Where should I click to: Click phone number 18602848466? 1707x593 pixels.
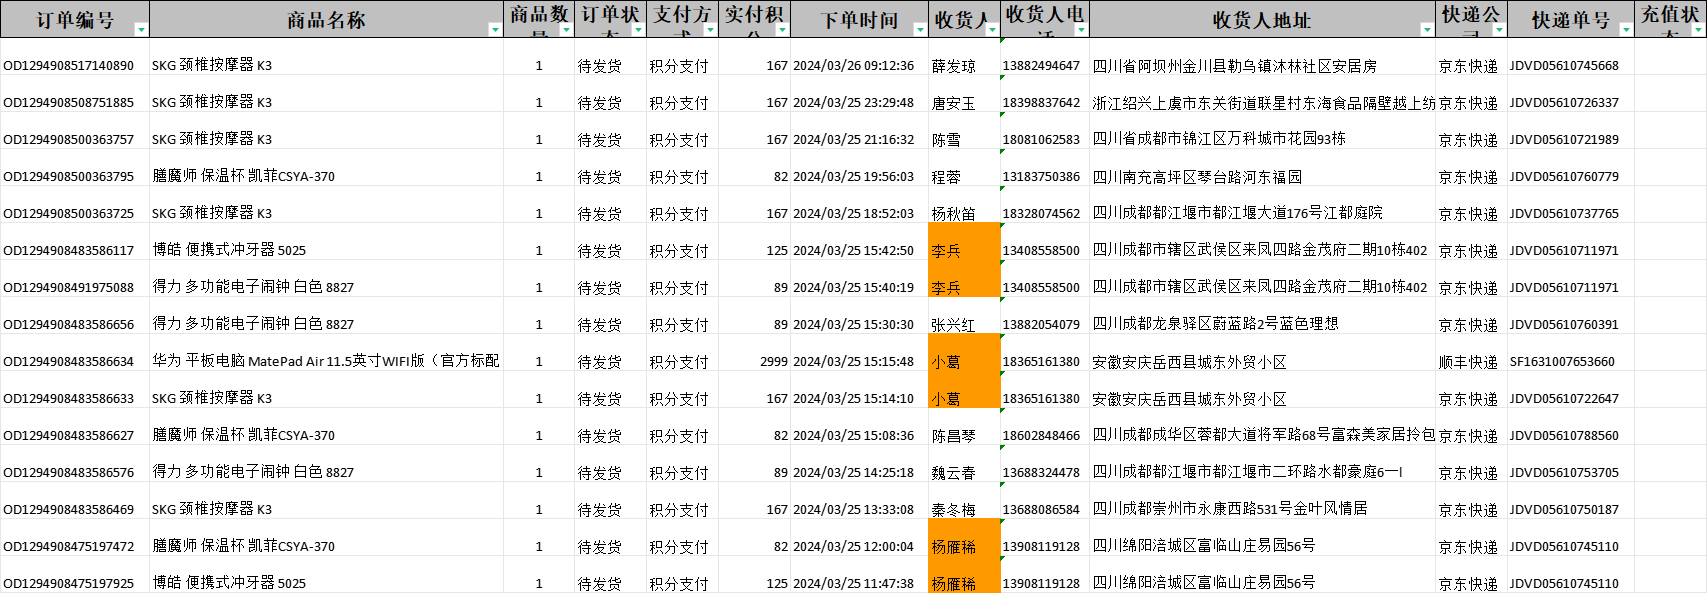click(1041, 436)
